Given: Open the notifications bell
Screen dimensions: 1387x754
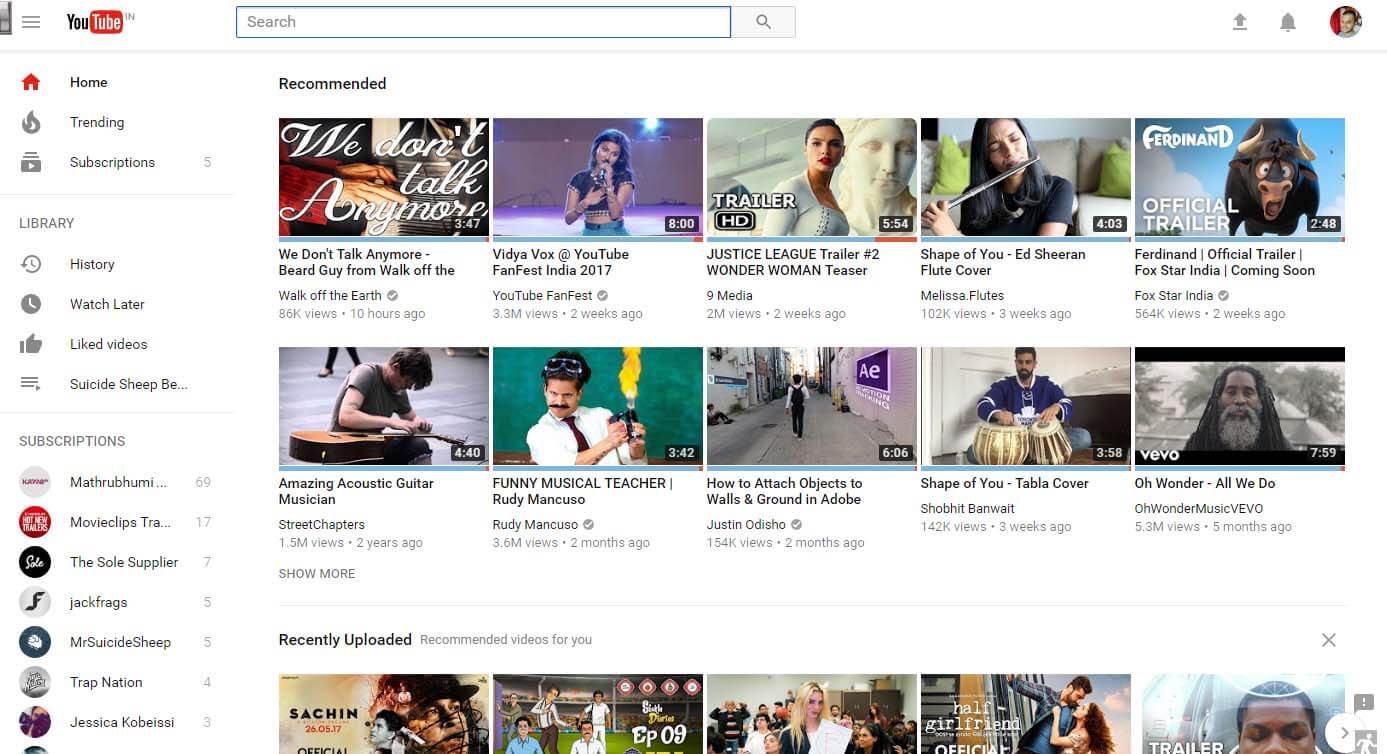Looking at the screenshot, I should click(1288, 22).
